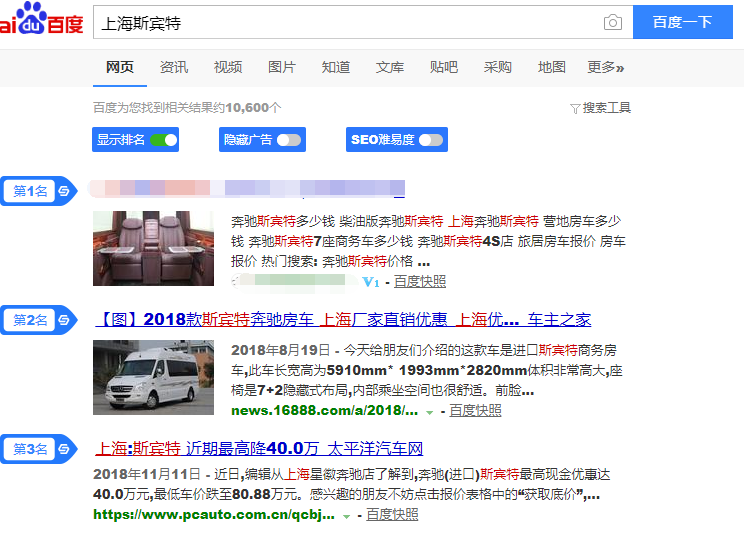Go to the 文库 tab
The image size is (744, 538).
(390, 67)
